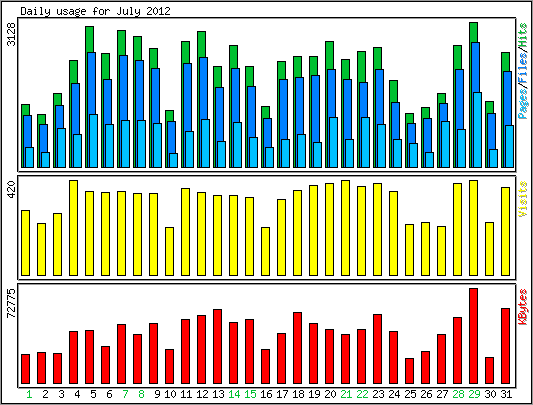The width and height of the screenshot is (533, 405).
Task: Click the red "KBytes" legend label
Action: 523,307
